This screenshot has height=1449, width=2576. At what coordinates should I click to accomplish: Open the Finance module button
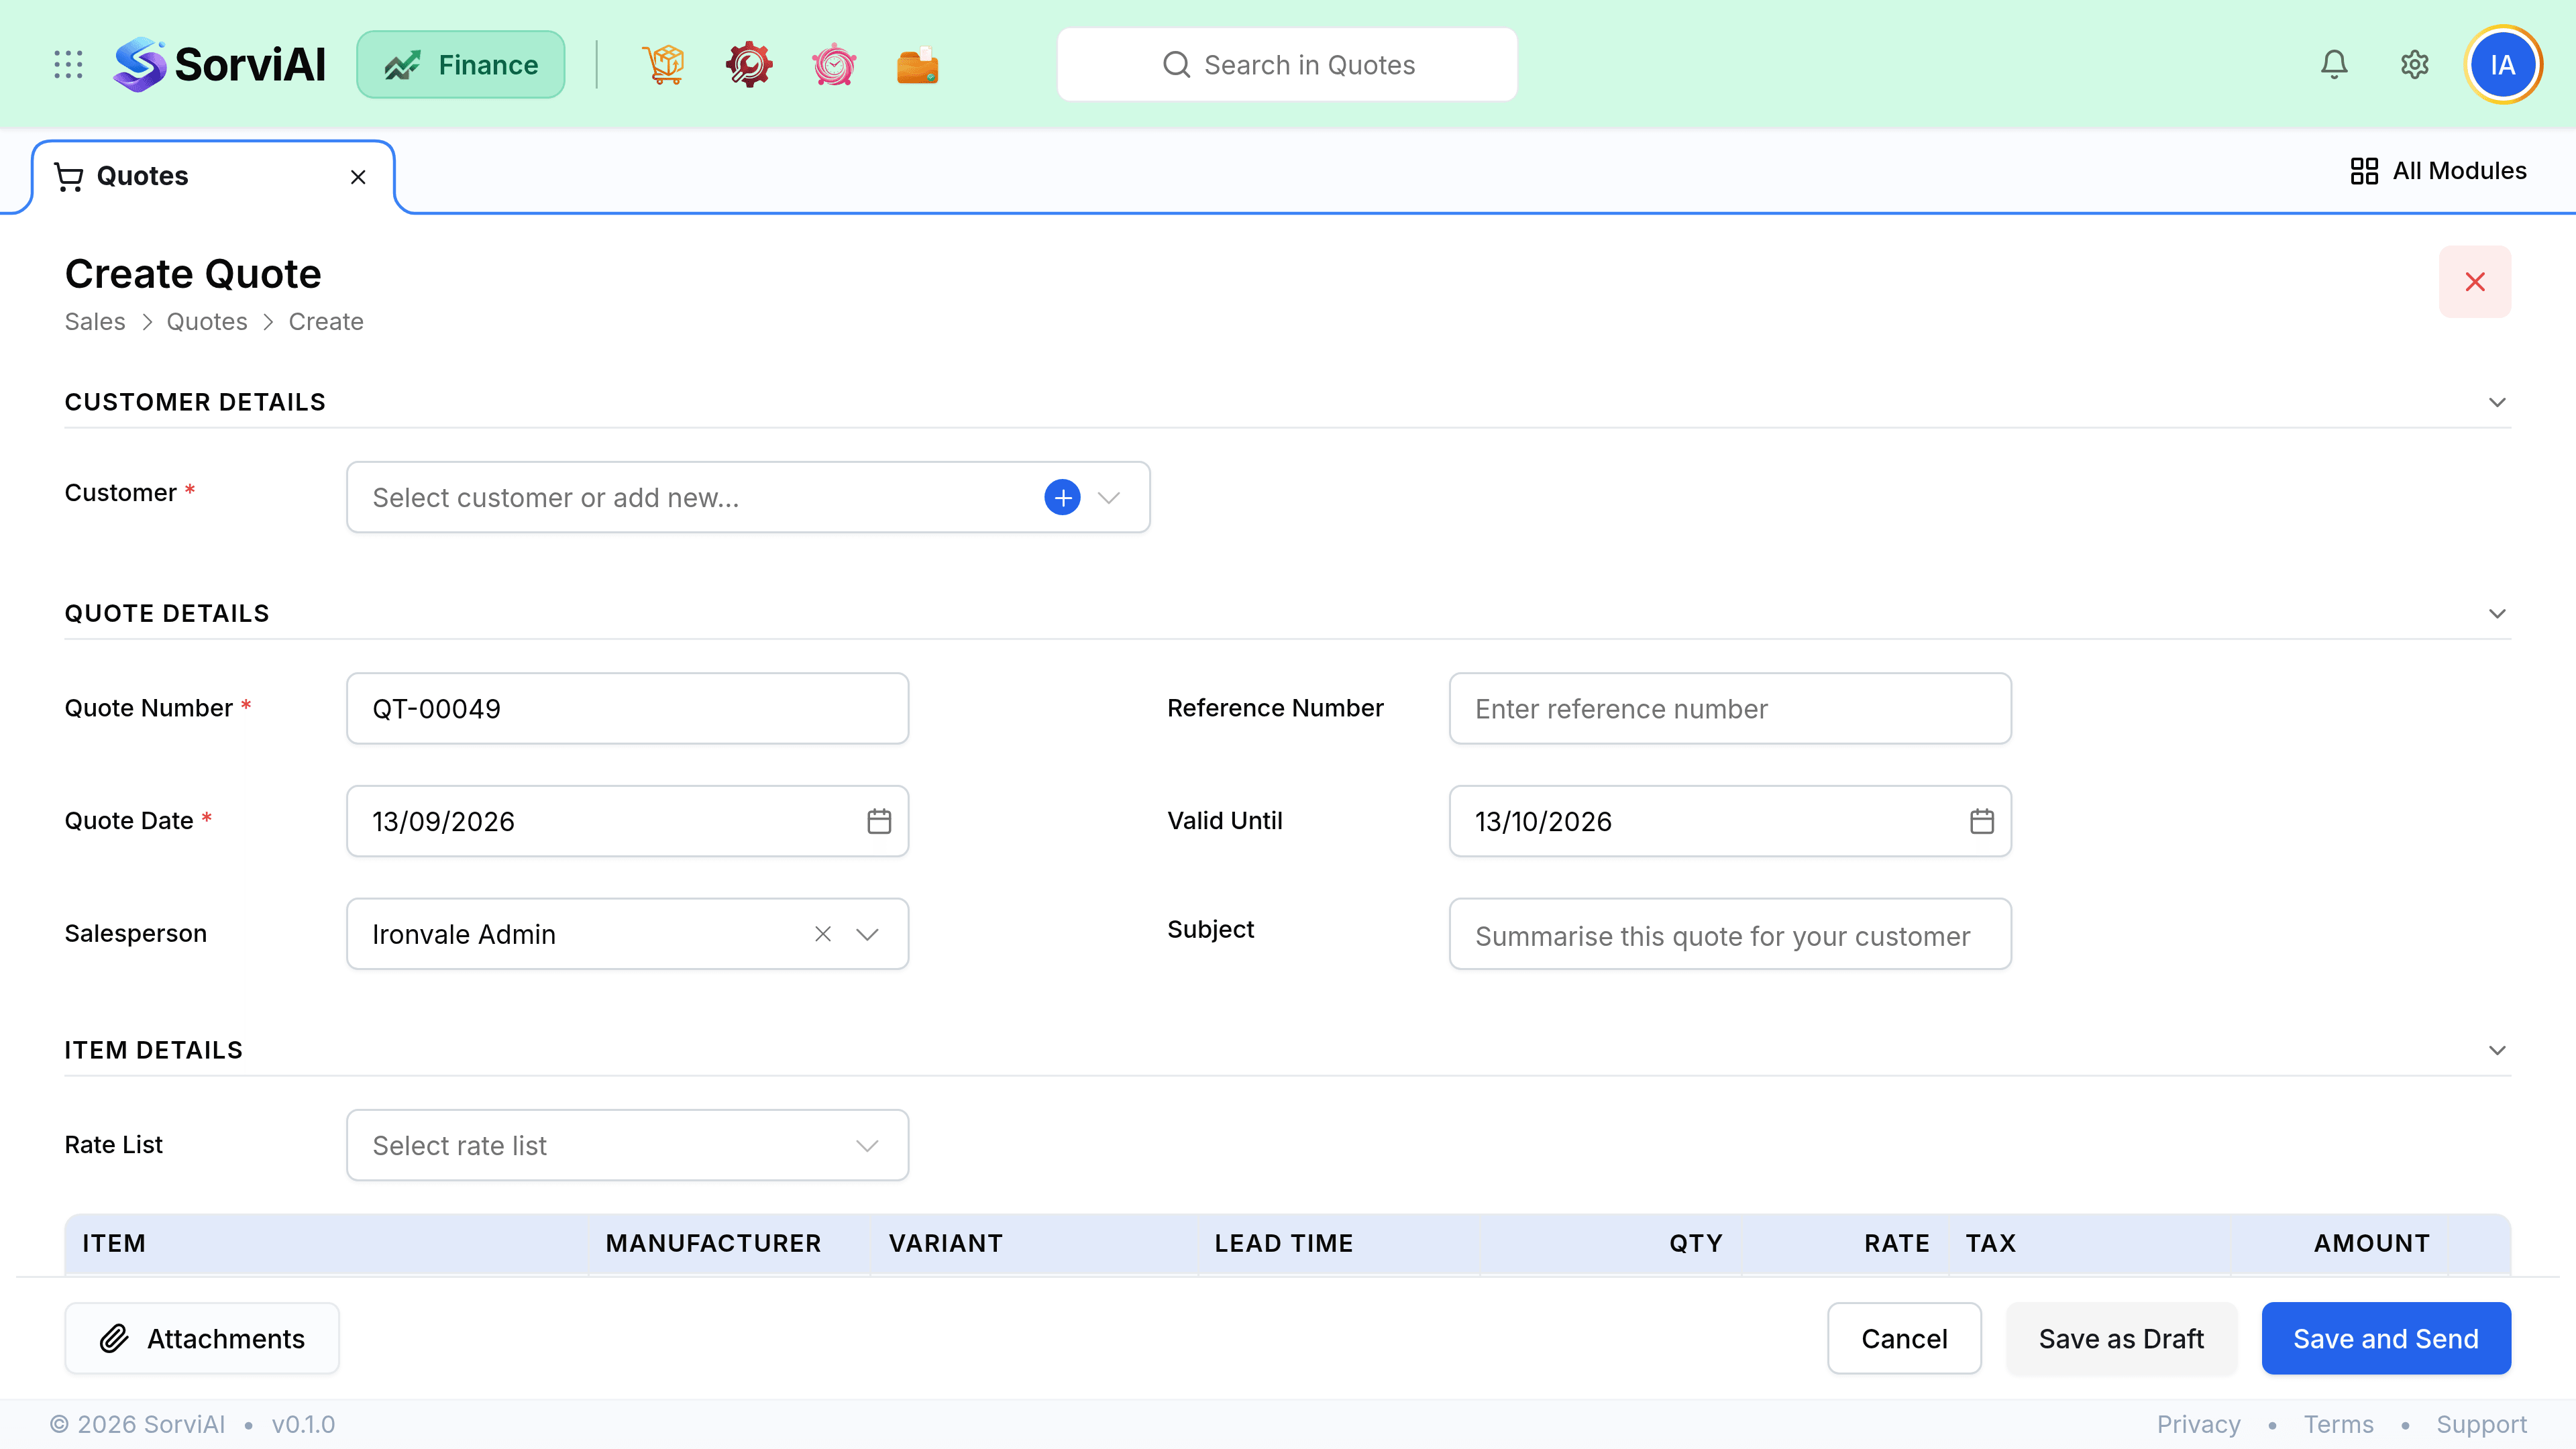click(x=461, y=65)
